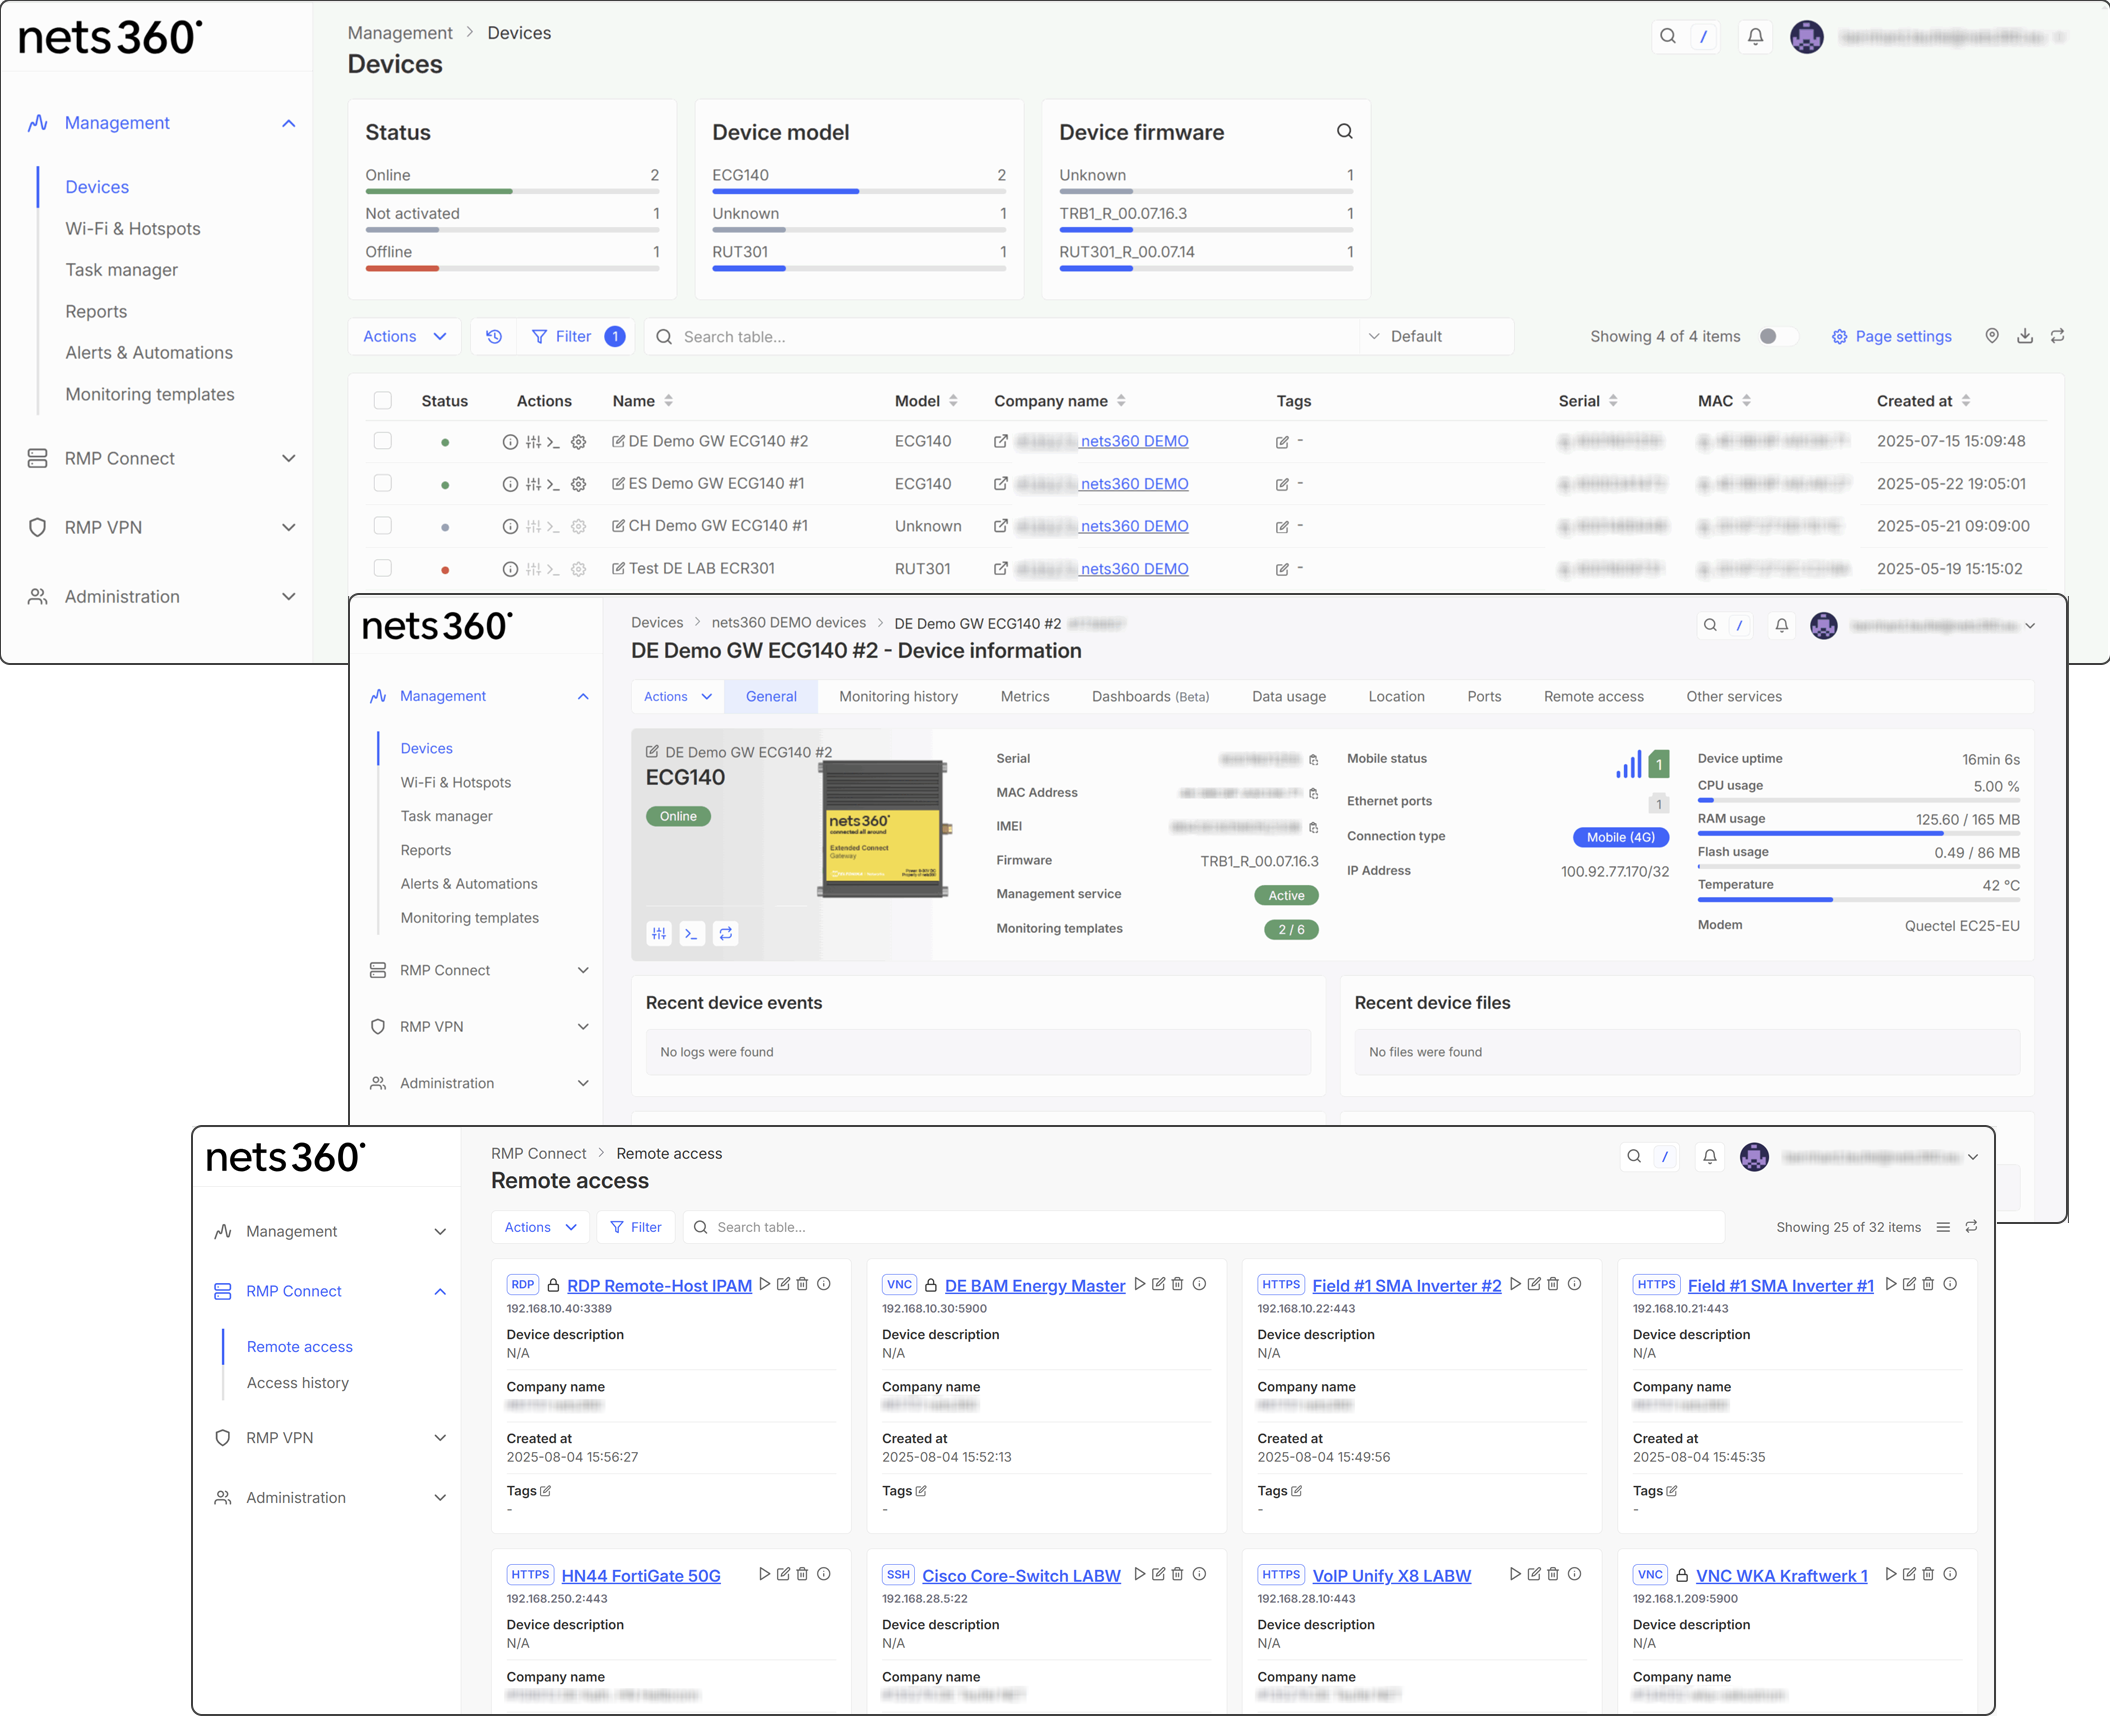Viewport: 2110px width, 1716px height.
Task: Check the DE Demo GW ECG140 #2 row
Action: [383, 441]
